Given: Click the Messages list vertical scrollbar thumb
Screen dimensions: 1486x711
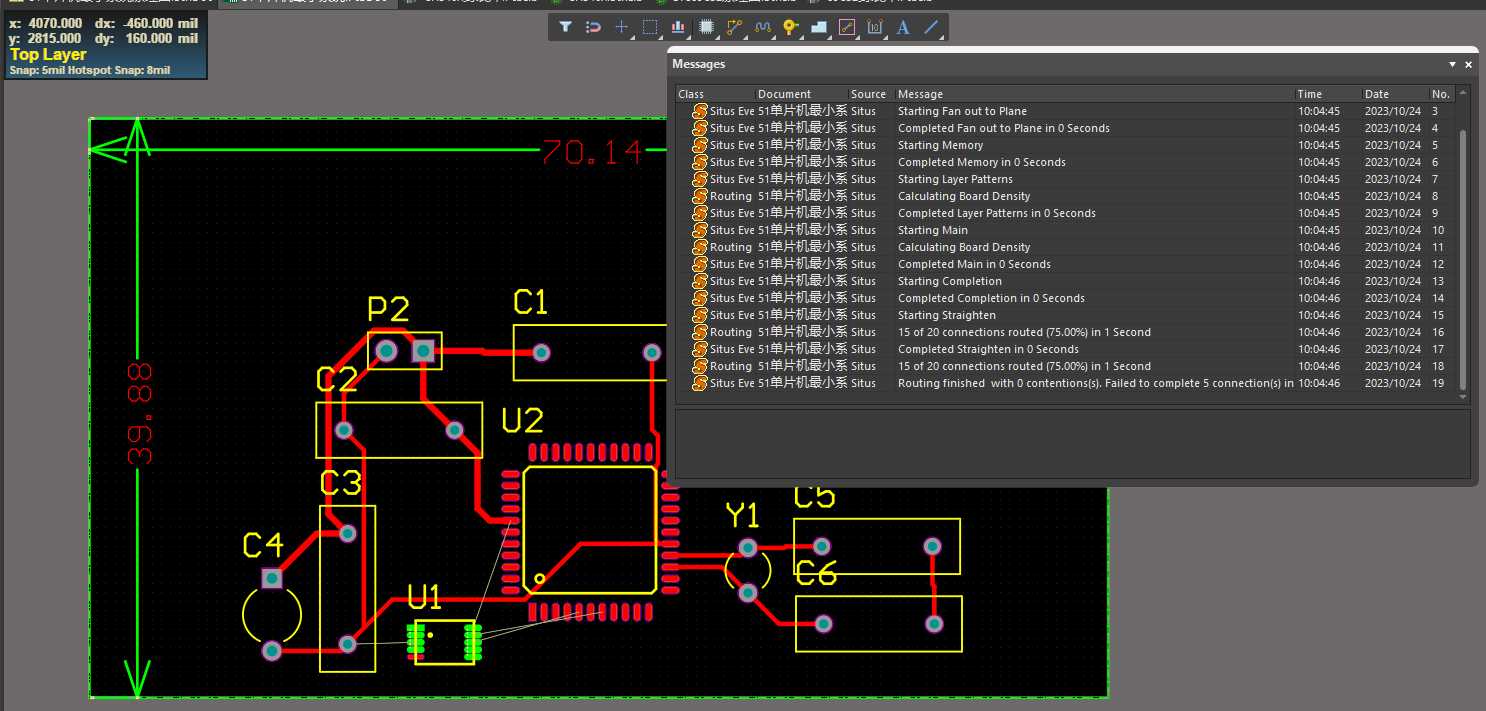Looking at the screenshot, I should click(x=1463, y=260).
